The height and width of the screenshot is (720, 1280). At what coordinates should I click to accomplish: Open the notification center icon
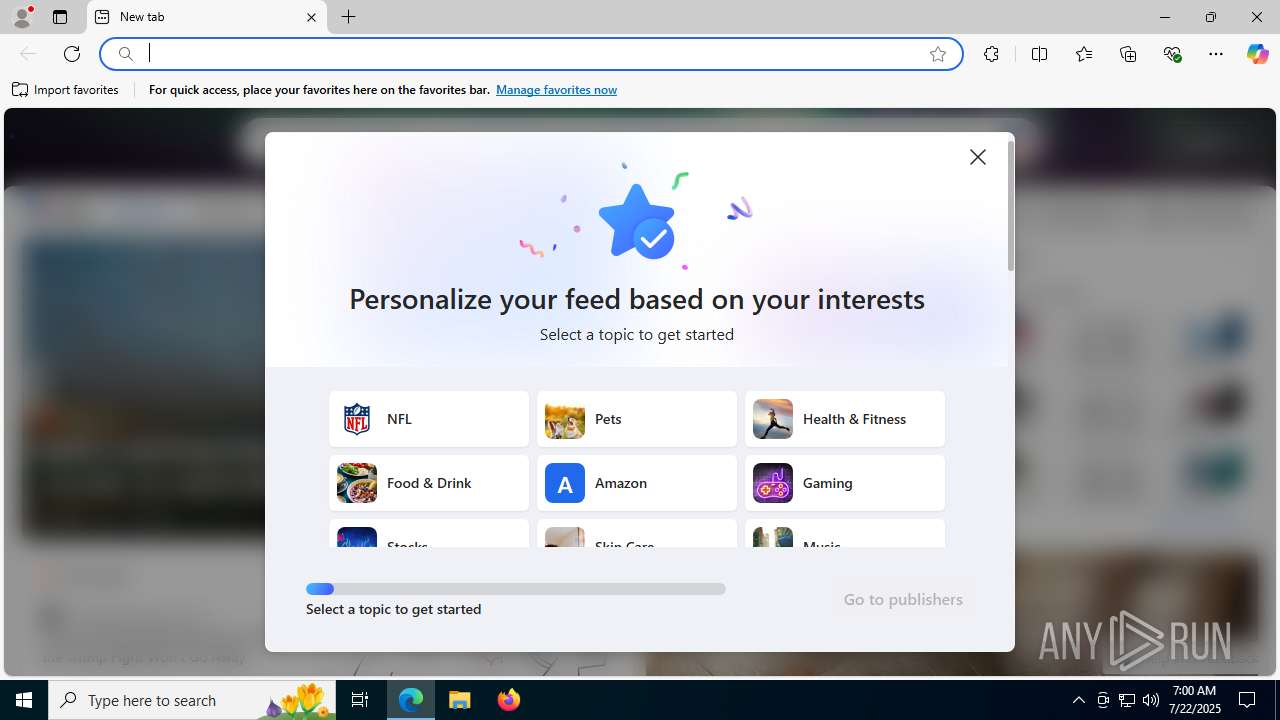(1248, 700)
